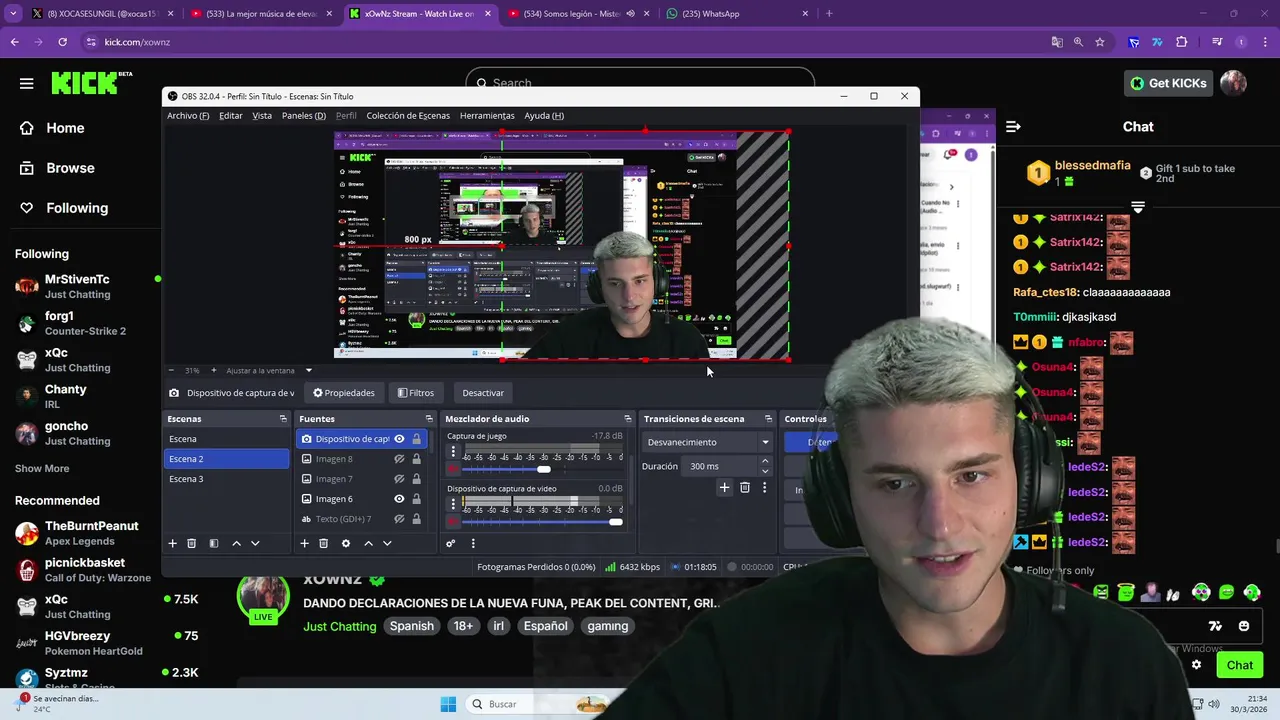Undock the Mezclador de audio panel
Screen dimensions: 1280x720
click(628, 419)
